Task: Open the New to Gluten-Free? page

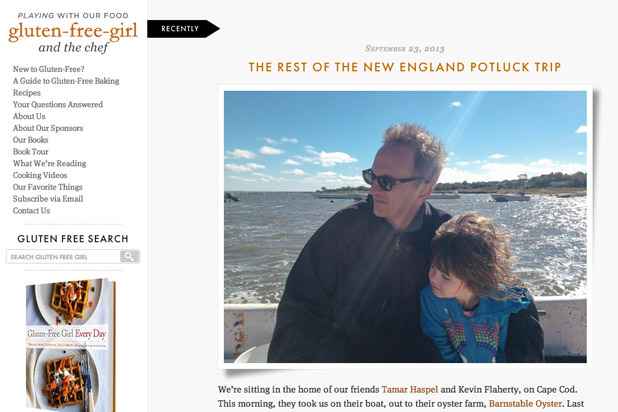Action: click(48, 69)
